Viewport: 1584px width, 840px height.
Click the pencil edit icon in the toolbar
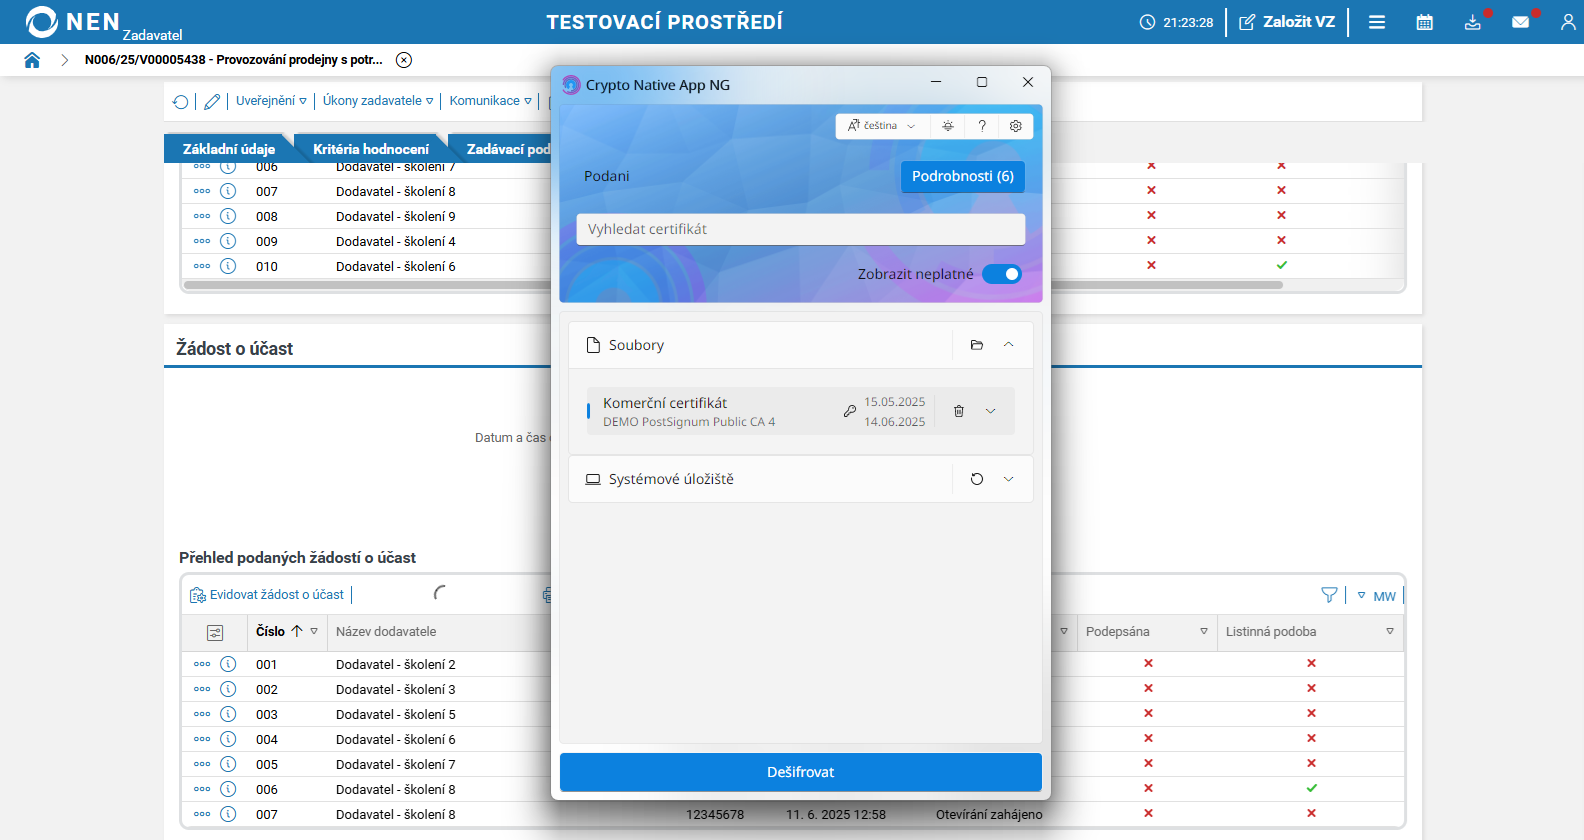pos(212,101)
